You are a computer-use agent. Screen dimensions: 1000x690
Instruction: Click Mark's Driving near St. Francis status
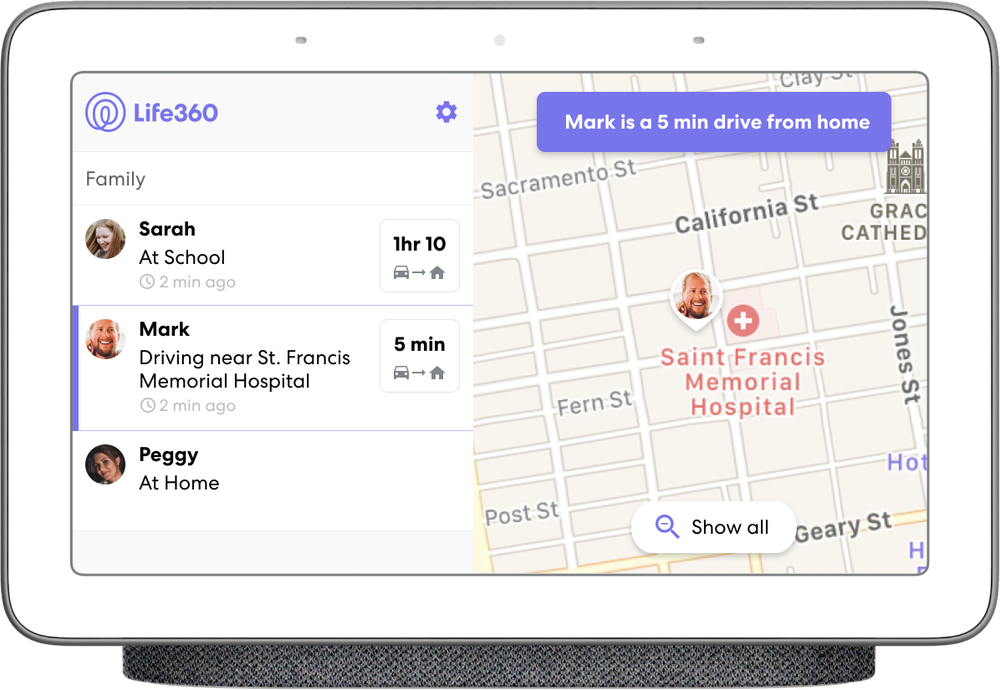(x=245, y=369)
